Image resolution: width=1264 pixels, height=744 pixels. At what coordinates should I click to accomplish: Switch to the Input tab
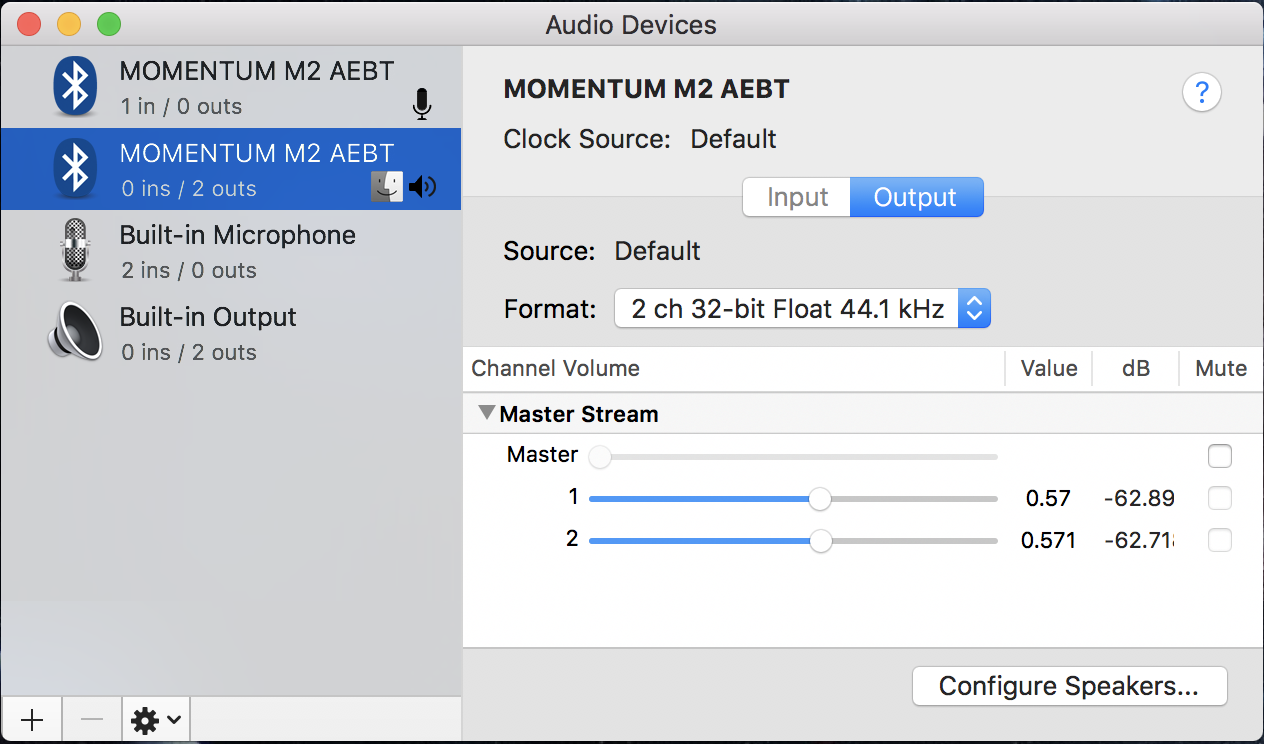click(797, 197)
